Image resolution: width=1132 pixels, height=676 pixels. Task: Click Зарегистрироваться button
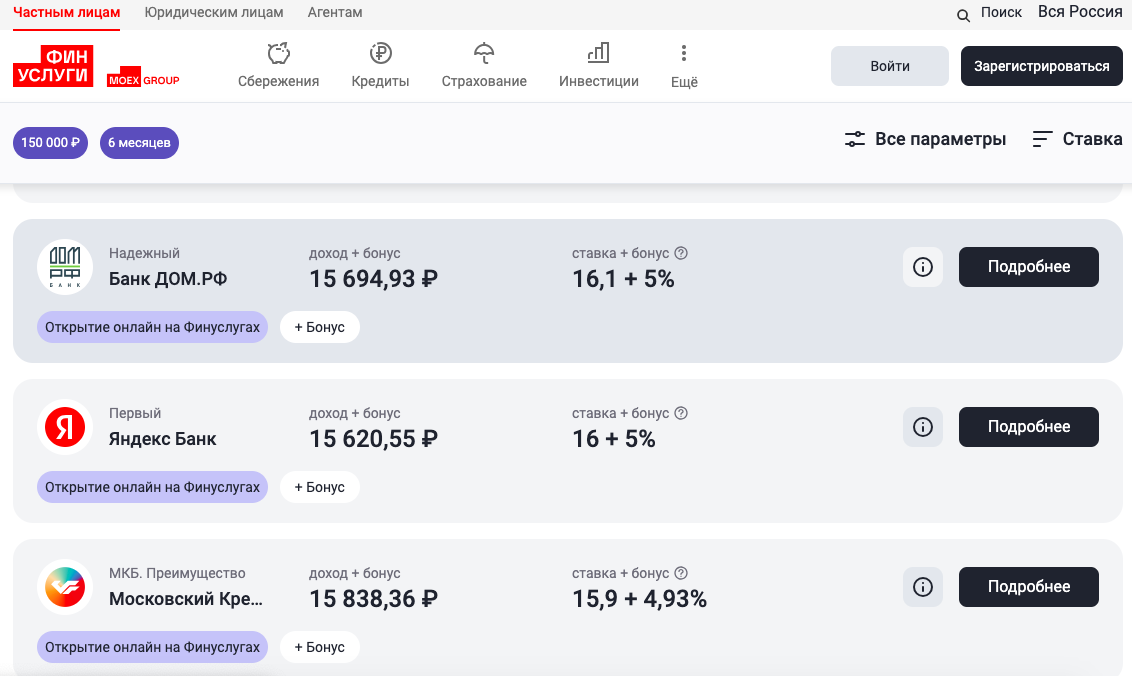(1042, 66)
